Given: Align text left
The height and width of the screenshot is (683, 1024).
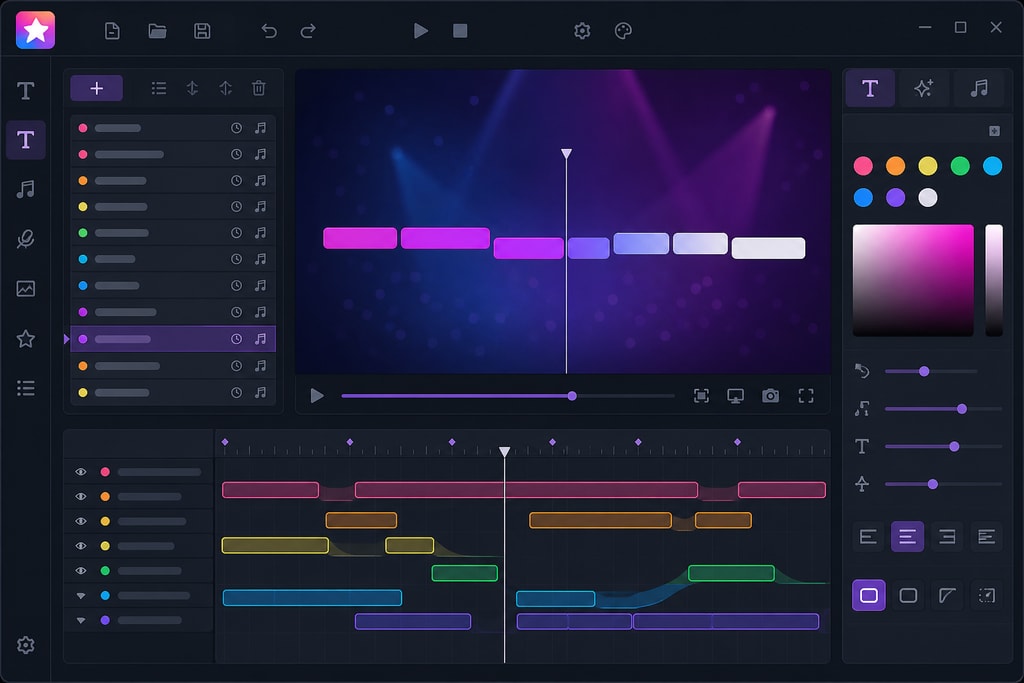Looking at the screenshot, I should coord(869,537).
